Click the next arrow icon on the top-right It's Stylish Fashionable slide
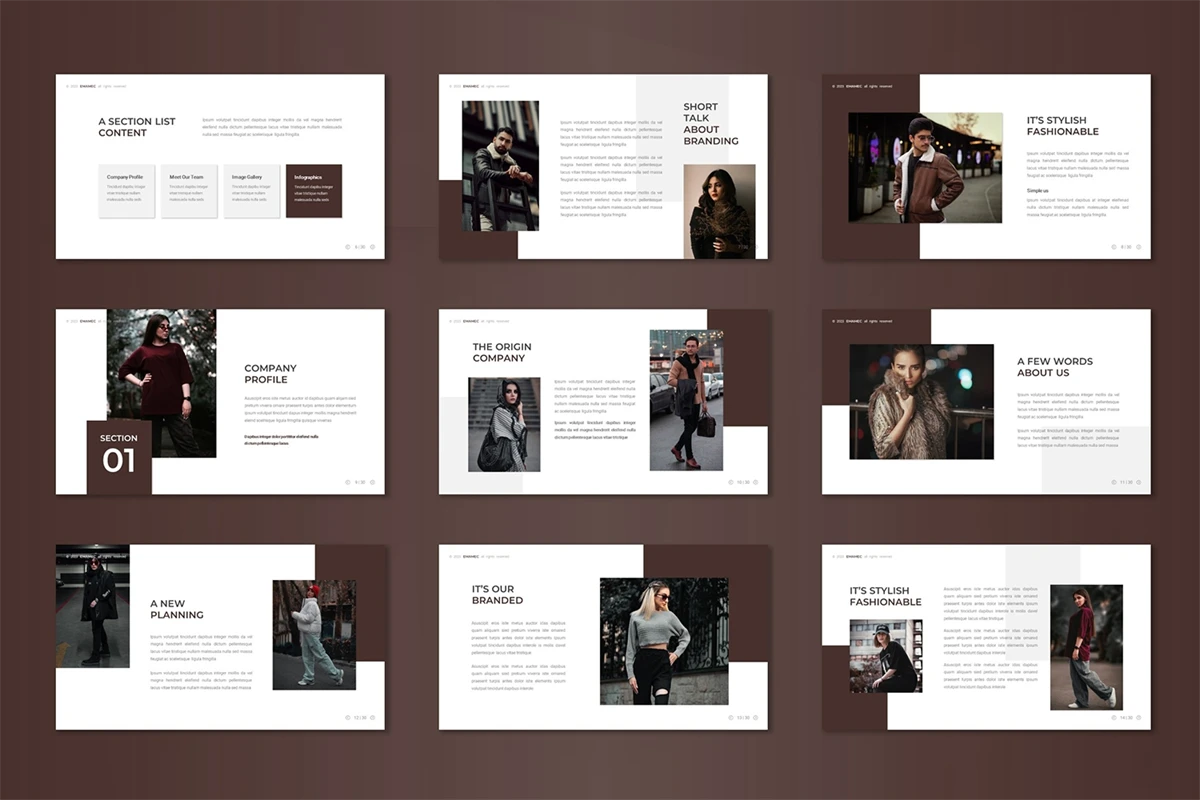This screenshot has width=1200, height=800. click(1139, 246)
